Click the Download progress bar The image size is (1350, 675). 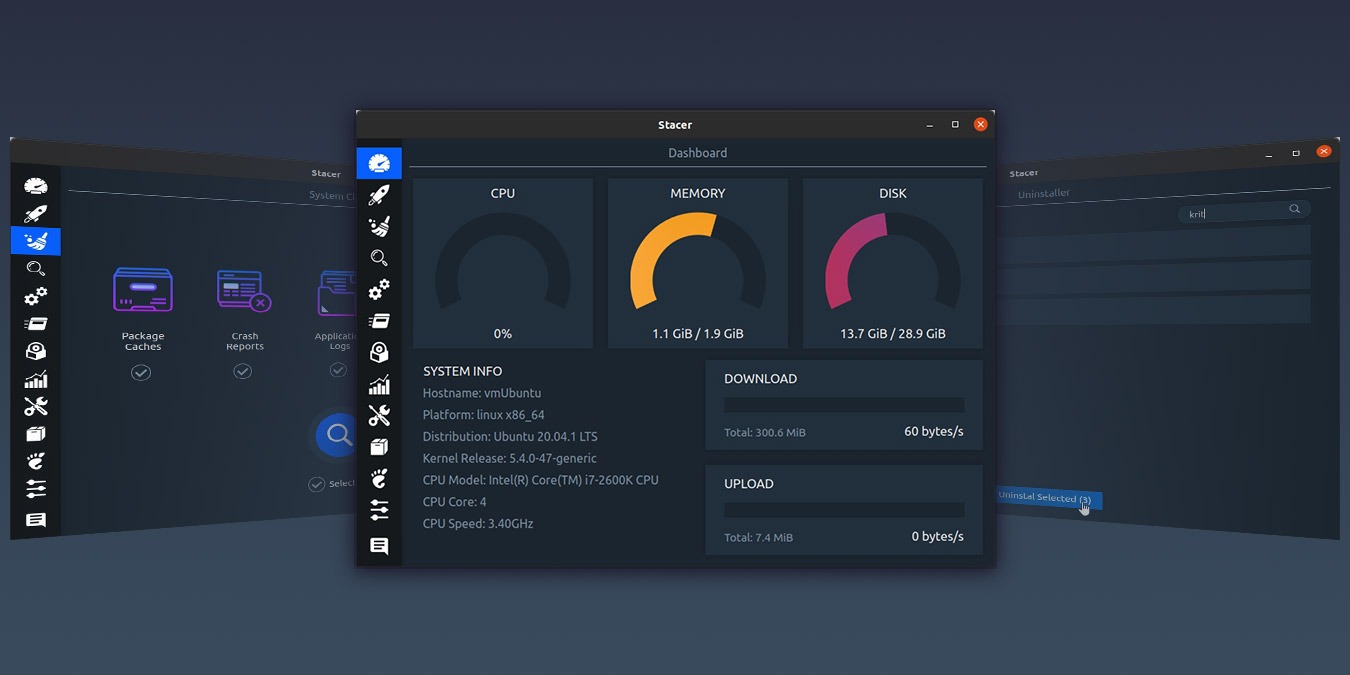pyautogui.click(x=843, y=404)
